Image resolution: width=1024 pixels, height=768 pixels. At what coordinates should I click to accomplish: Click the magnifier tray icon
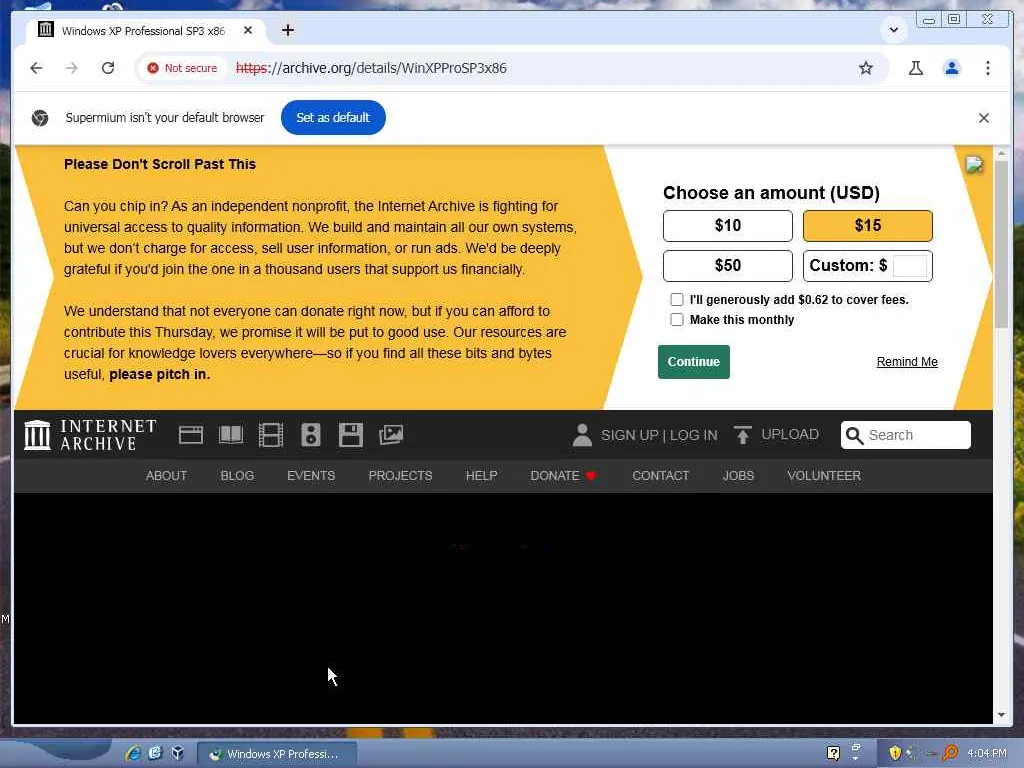[951, 753]
